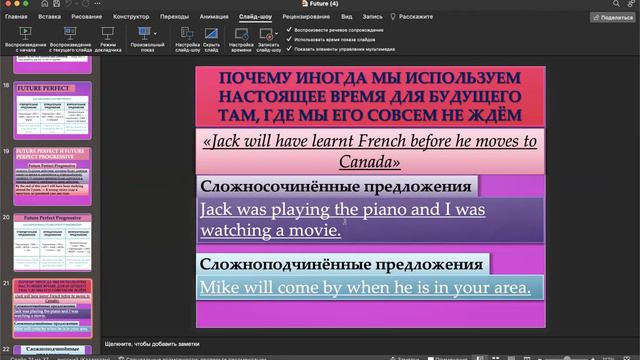Select the Слайд-шоу tab
The height and width of the screenshot is (360, 640).
click(x=256, y=17)
